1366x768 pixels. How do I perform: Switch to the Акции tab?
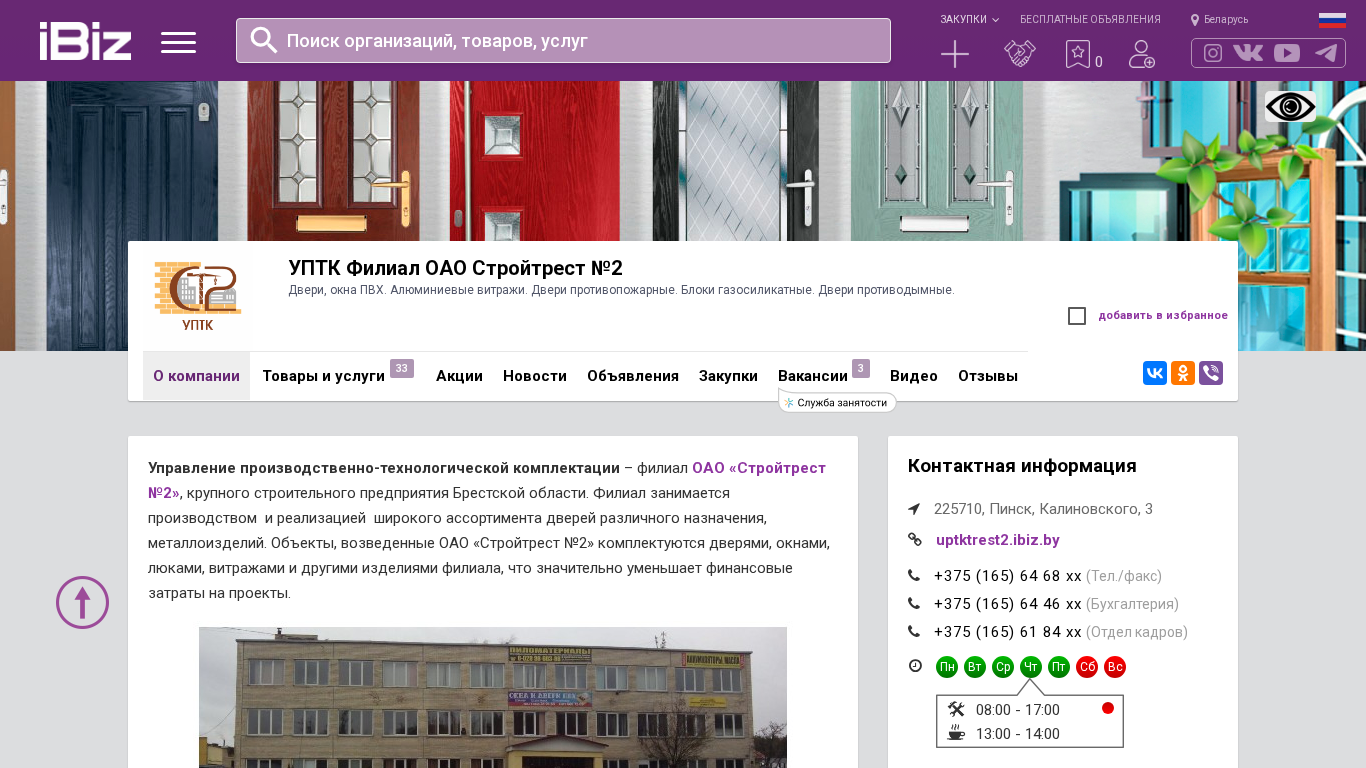pos(459,376)
